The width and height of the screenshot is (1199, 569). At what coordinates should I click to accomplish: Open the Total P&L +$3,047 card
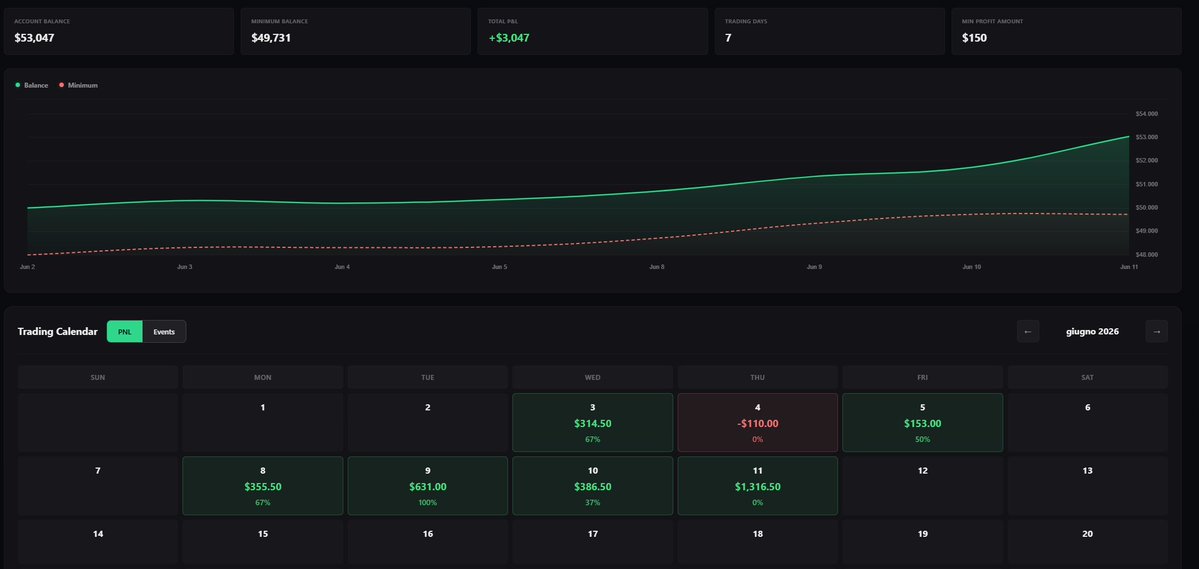(593, 31)
